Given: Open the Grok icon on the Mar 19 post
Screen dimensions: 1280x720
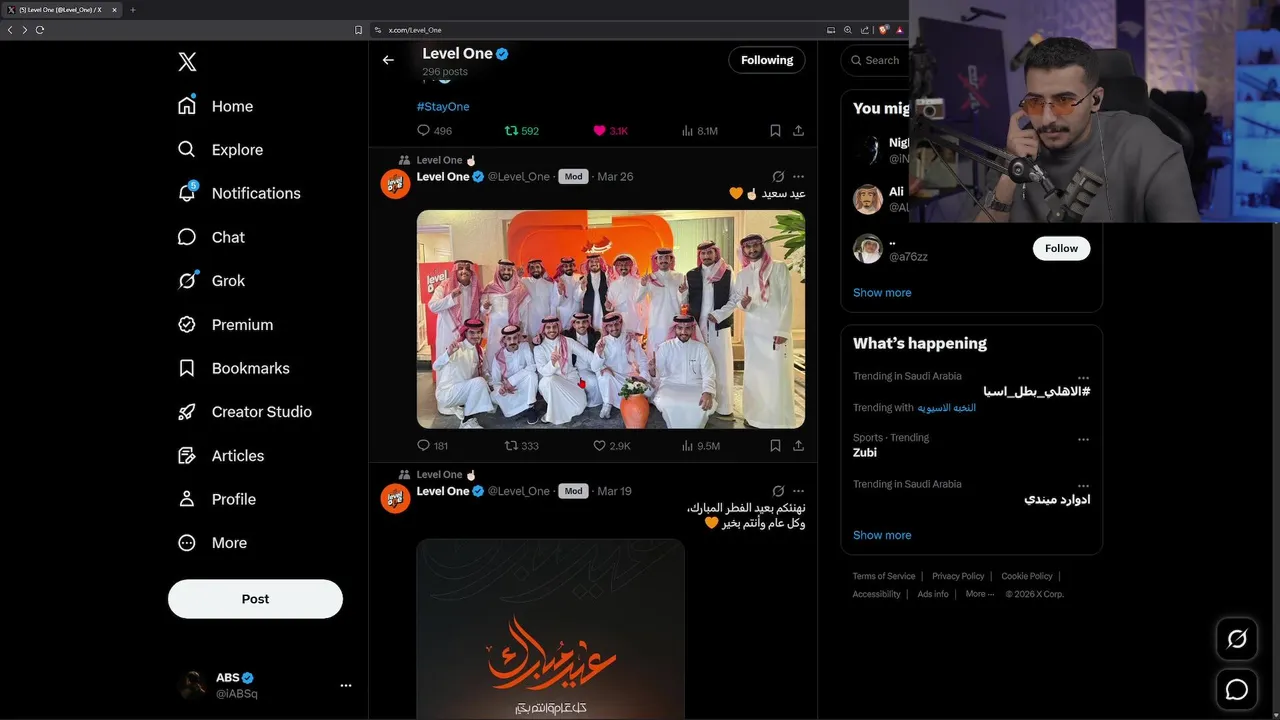Looking at the screenshot, I should click(778, 492).
